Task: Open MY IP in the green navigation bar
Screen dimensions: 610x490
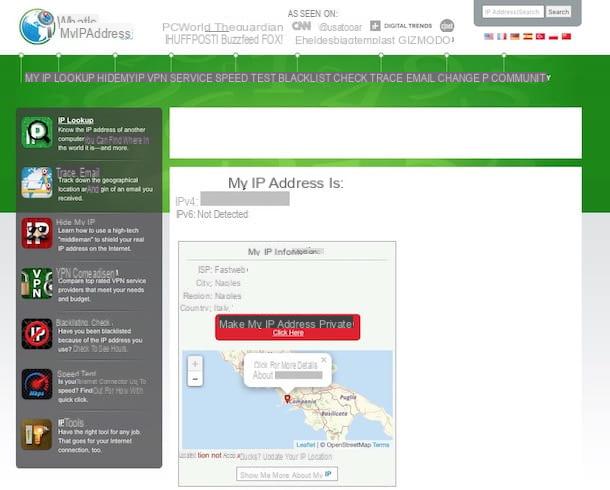Action: [38, 78]
